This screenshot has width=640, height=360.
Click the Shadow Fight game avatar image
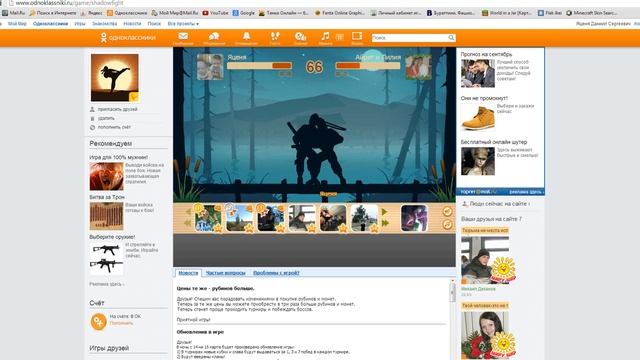point(115,78)
